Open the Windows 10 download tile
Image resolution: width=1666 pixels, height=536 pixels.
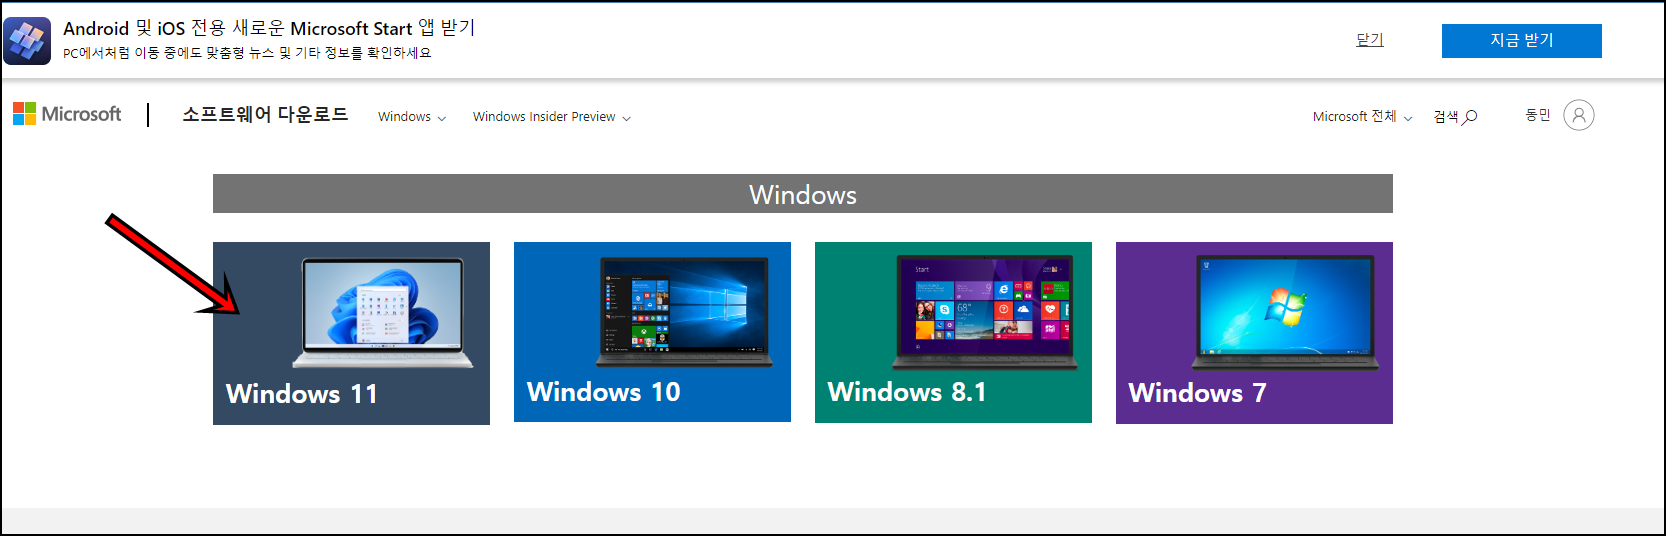point(652,332)
